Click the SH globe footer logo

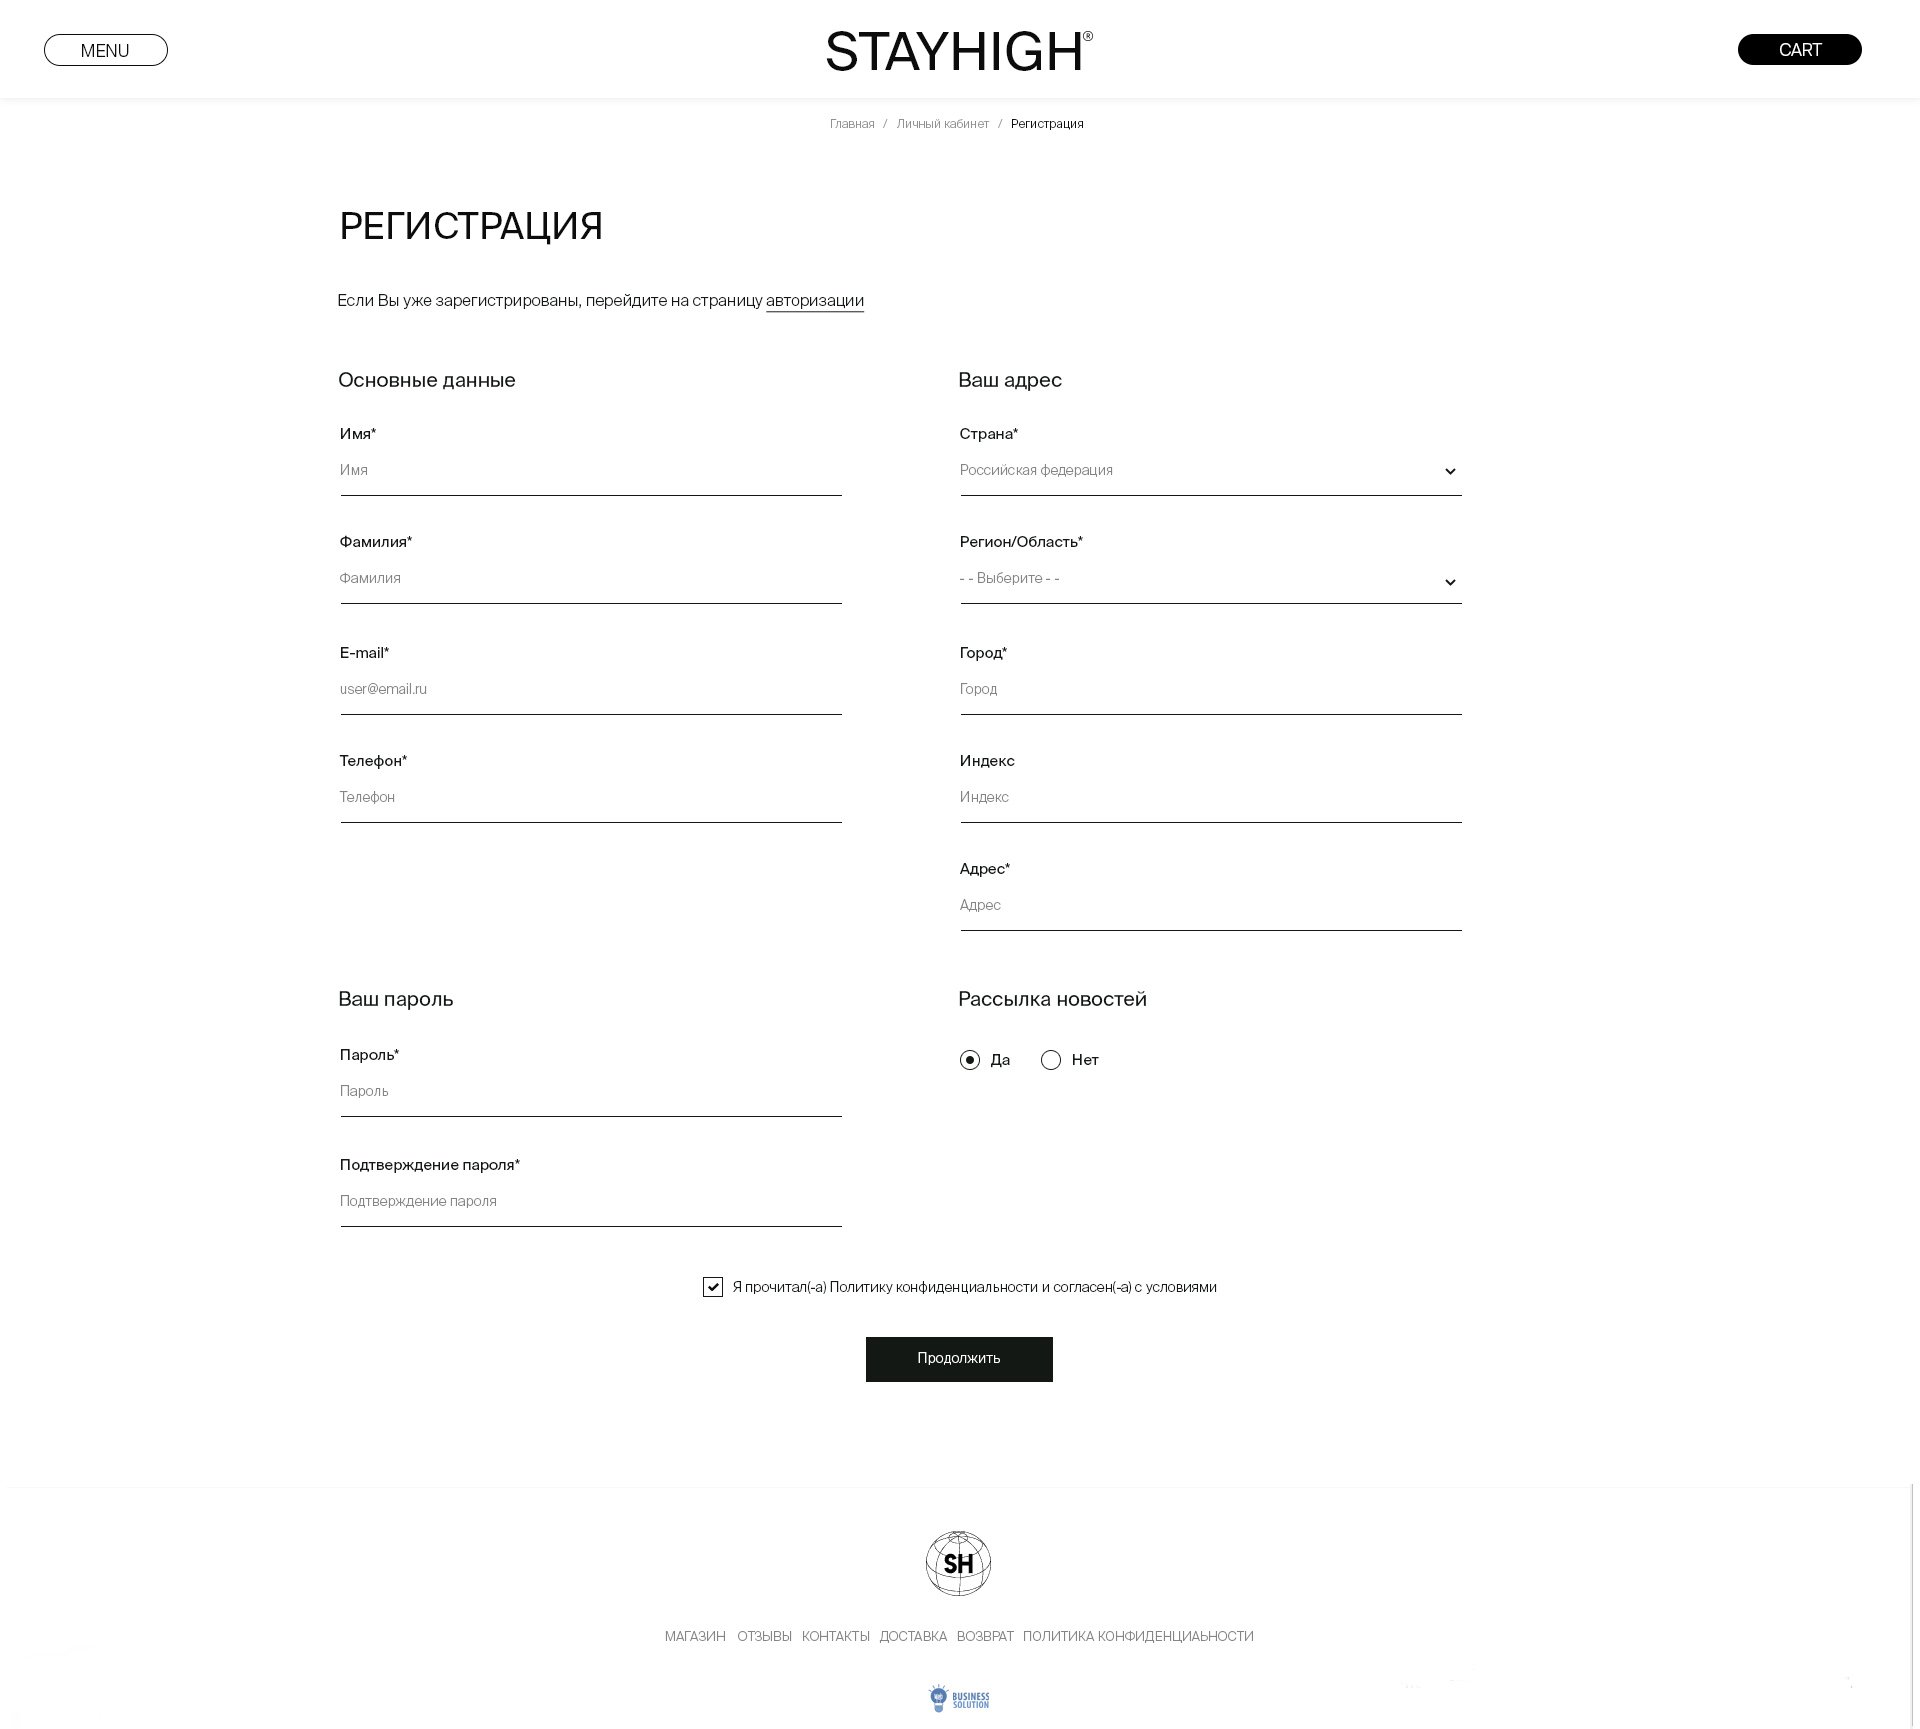(958, 1563)
